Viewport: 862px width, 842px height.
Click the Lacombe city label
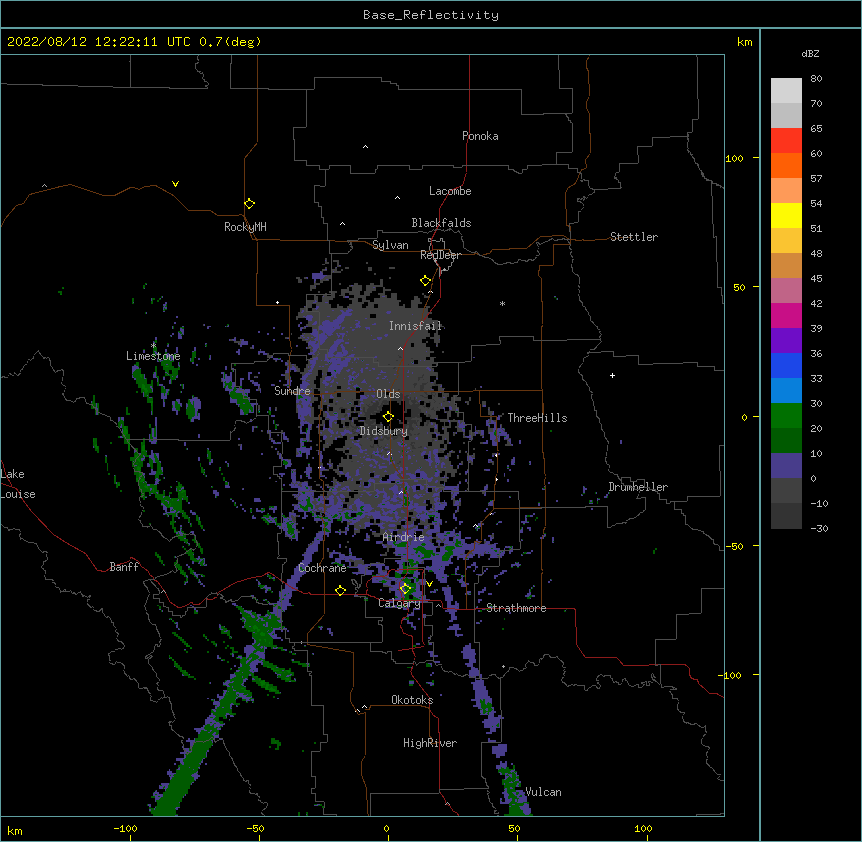pos(450,191)
